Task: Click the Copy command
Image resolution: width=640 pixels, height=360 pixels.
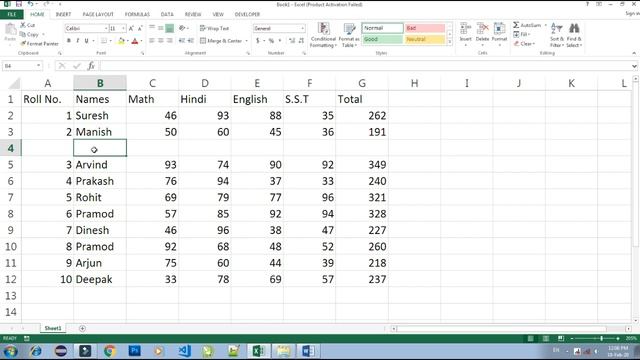Action: (29, 35)
